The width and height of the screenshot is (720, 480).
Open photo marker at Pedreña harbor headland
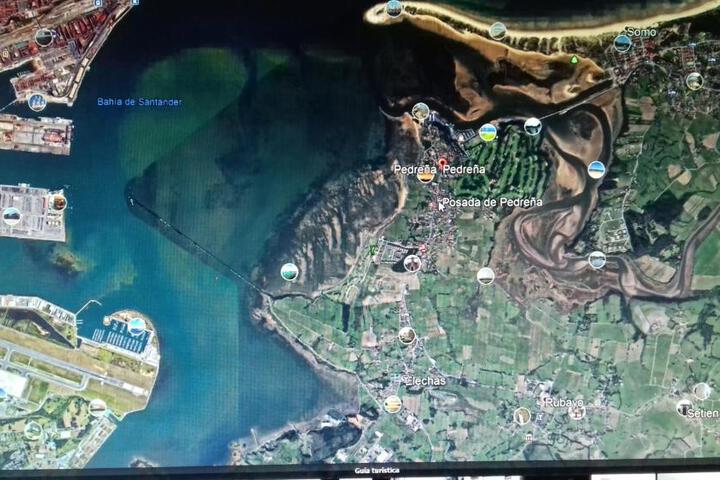click(420, 111)
